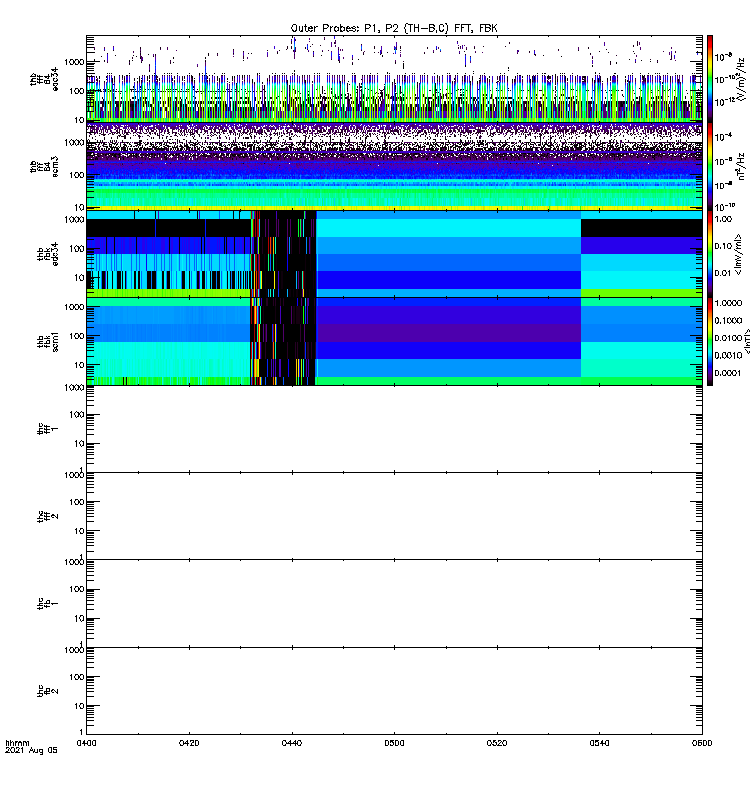
Task: Select the 0420 time axis label
Action: click(189, 743)
